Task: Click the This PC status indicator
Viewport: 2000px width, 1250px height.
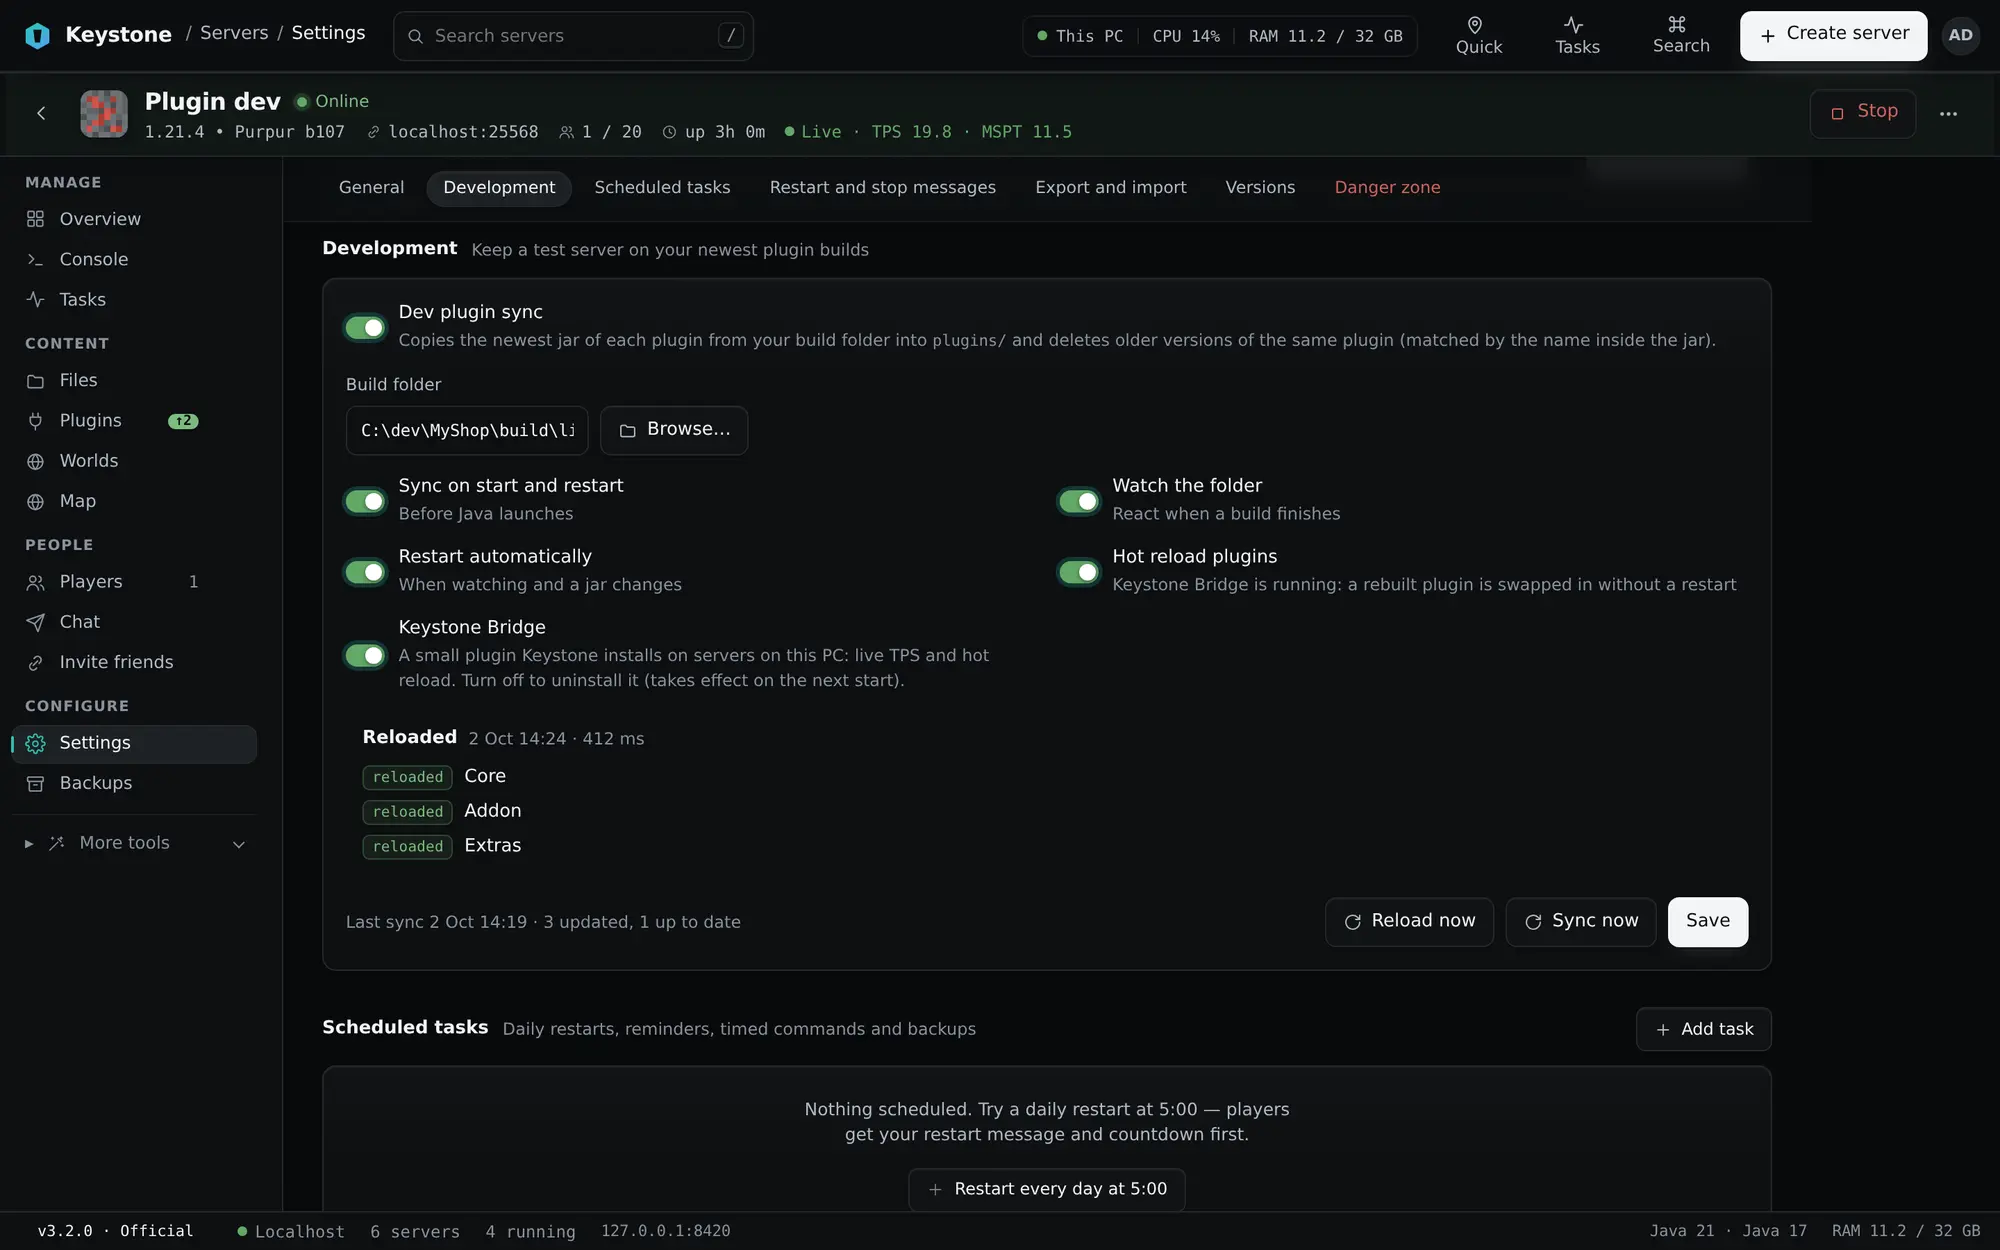Action: (x=1080, y=36)
